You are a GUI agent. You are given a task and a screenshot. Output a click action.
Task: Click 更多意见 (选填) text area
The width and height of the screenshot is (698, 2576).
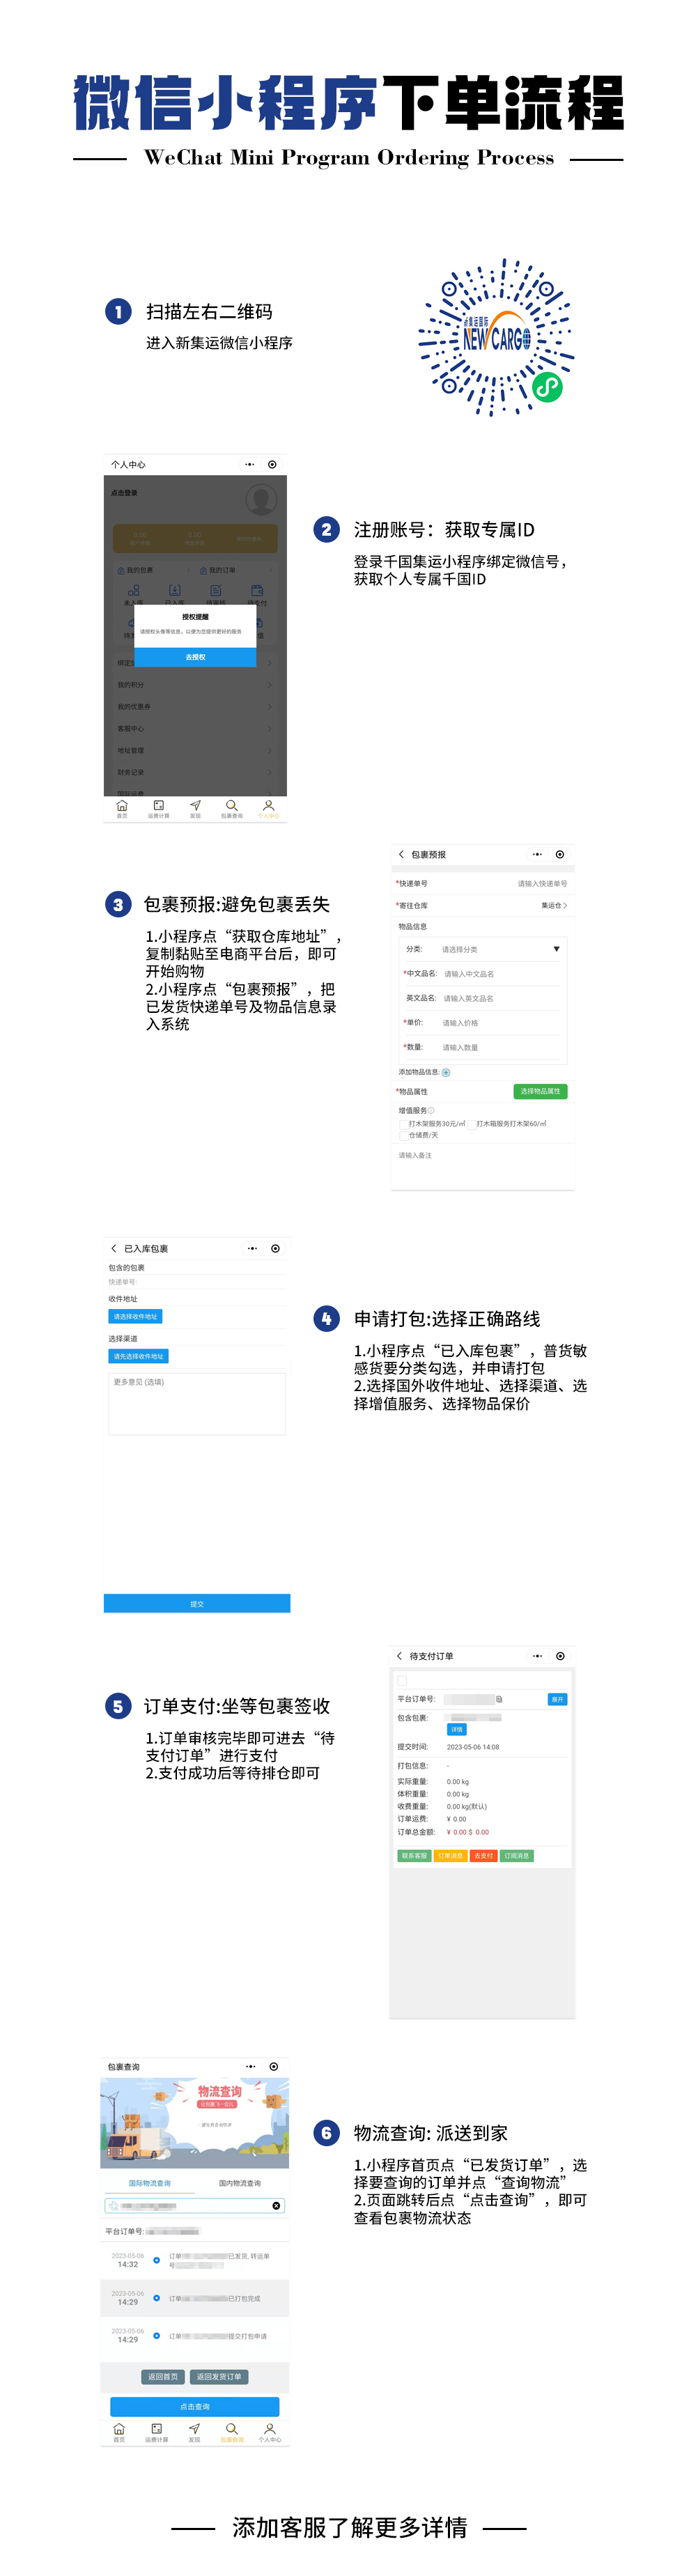click(x=197, y=1404)
